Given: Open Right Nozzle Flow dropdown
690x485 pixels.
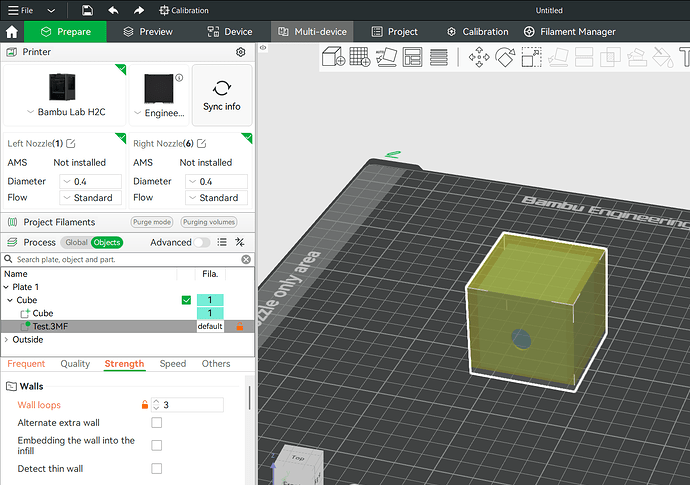Looking at the screenshot, I should click(217, 198).
